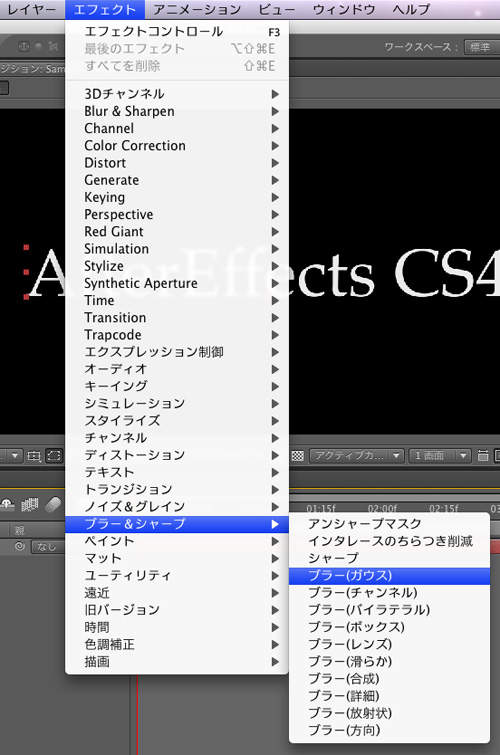The image size is (500, 755).
Task: Expand the スタイライズ submenu
Action: tap(177, 421)
